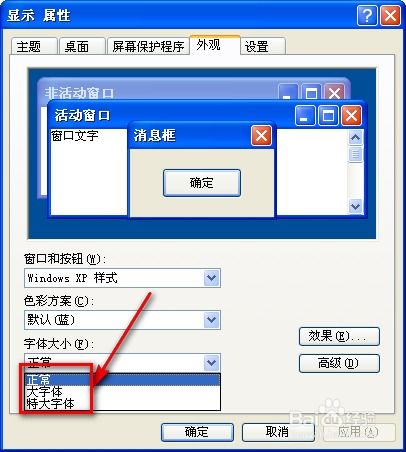406x452 pixels.
Task: Click the active window preview close icon
Action: point(352,116)
